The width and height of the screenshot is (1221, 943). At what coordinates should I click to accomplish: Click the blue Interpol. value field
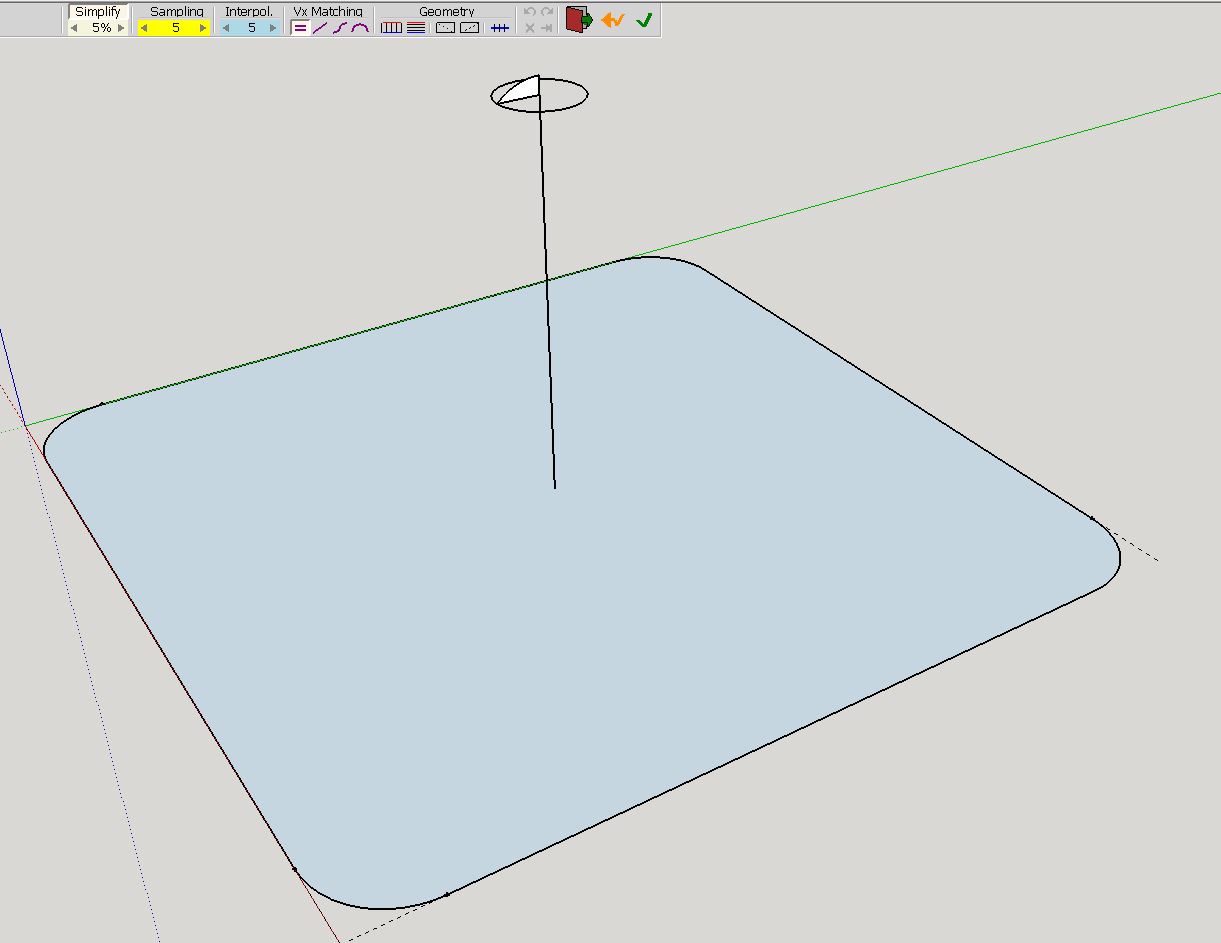point(250,28)
